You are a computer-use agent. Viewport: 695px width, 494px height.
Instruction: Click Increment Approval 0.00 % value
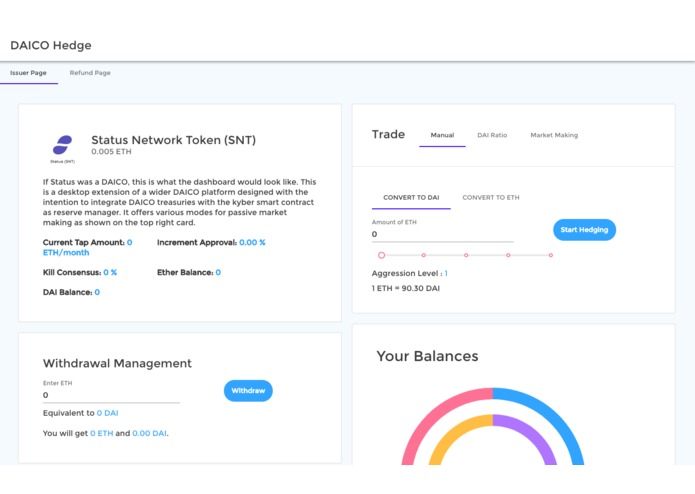pos(252,242)
